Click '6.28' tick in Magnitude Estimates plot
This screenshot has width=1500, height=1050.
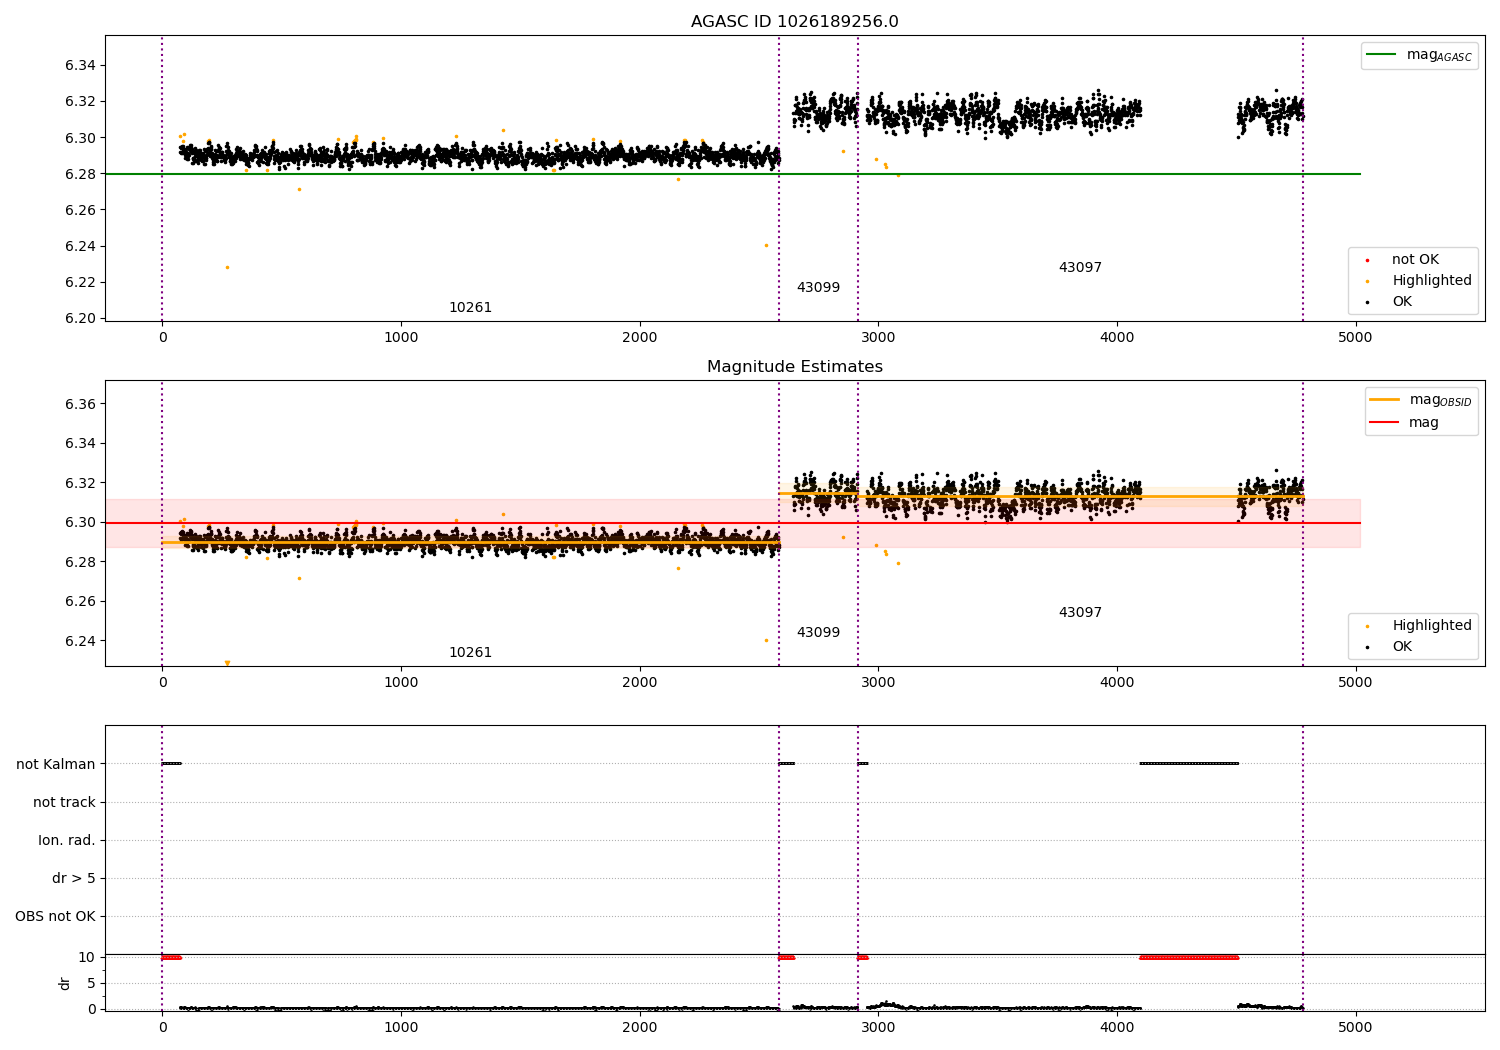tap(80, 562)
